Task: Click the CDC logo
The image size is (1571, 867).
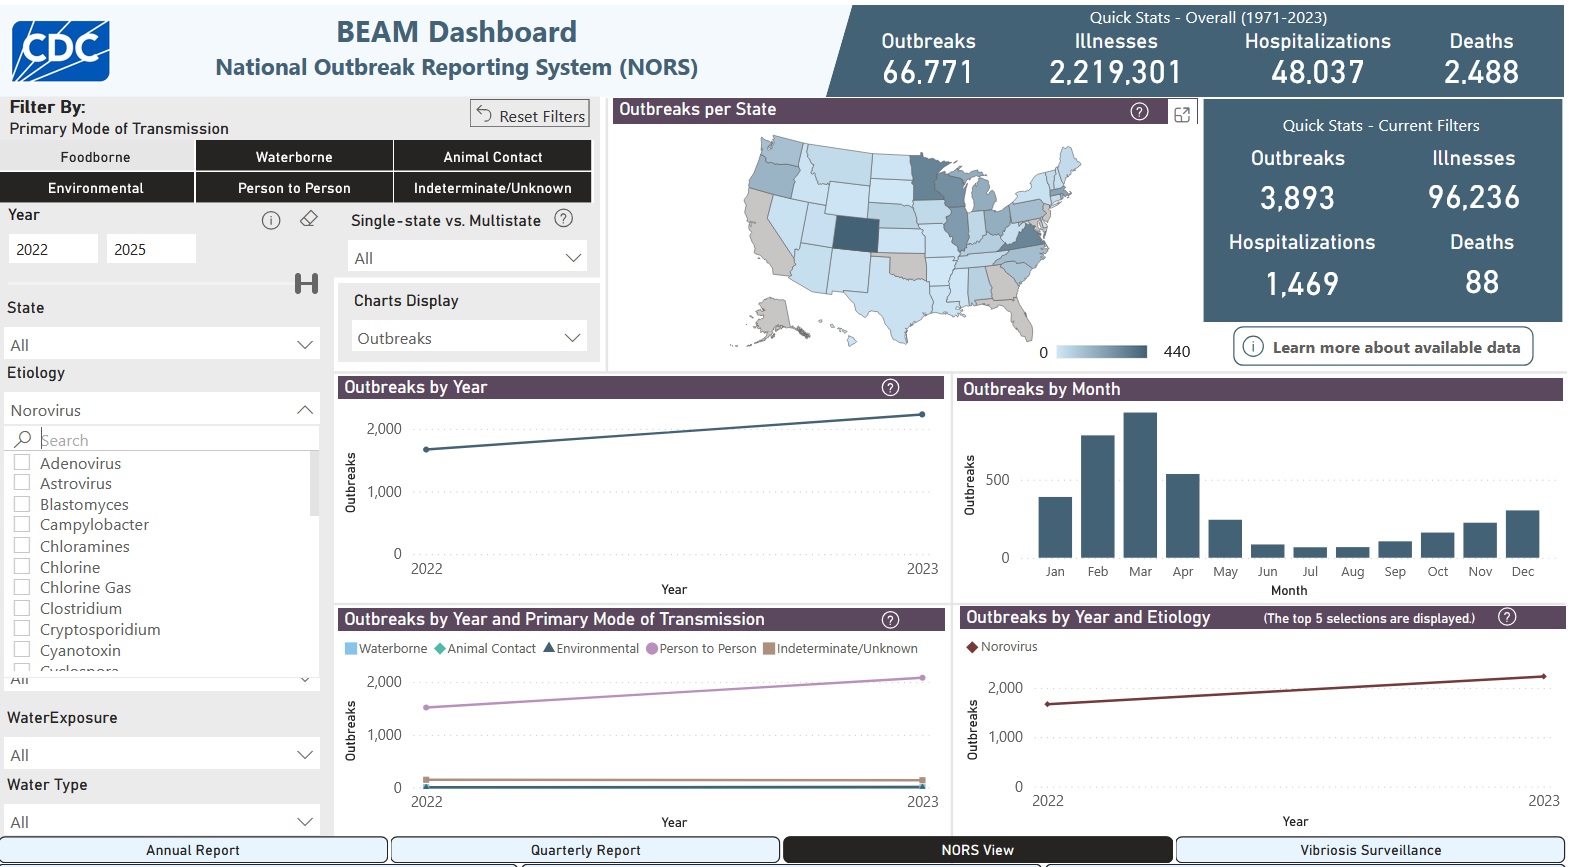Action: (x=60, y=51)
